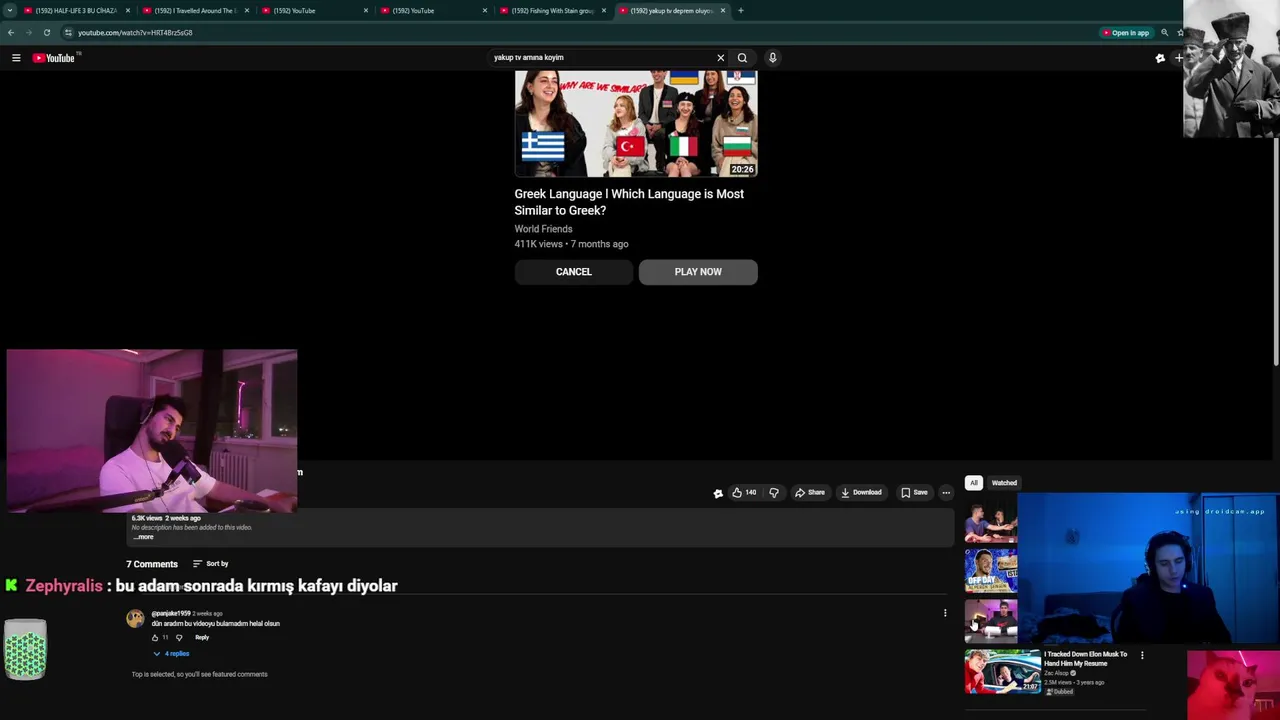Start voice search with the microphone icon
The height and width of the screenshot is (720, 1280).
(x=772, y=58)
